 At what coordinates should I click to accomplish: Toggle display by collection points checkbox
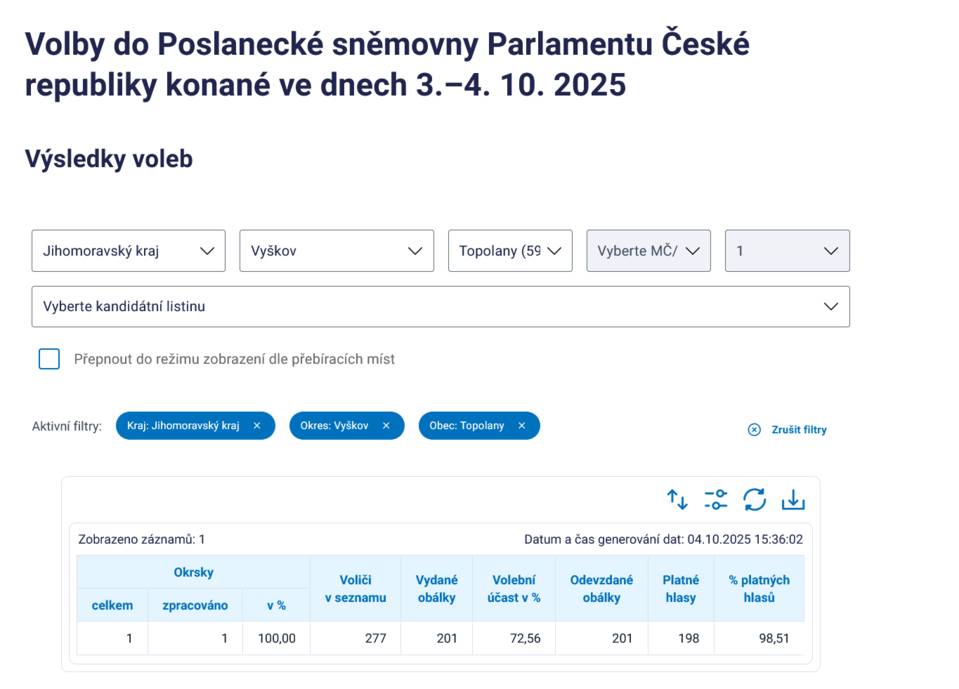[x=49, y=359]
